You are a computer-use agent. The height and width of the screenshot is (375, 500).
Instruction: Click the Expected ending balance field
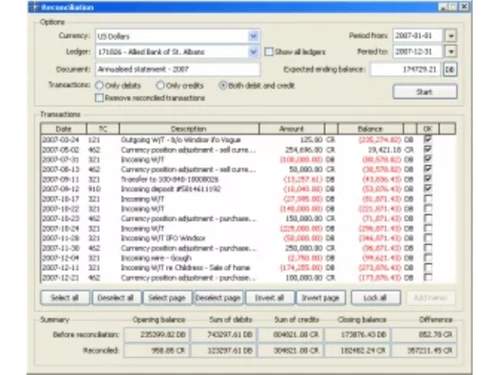click(405, 69)
